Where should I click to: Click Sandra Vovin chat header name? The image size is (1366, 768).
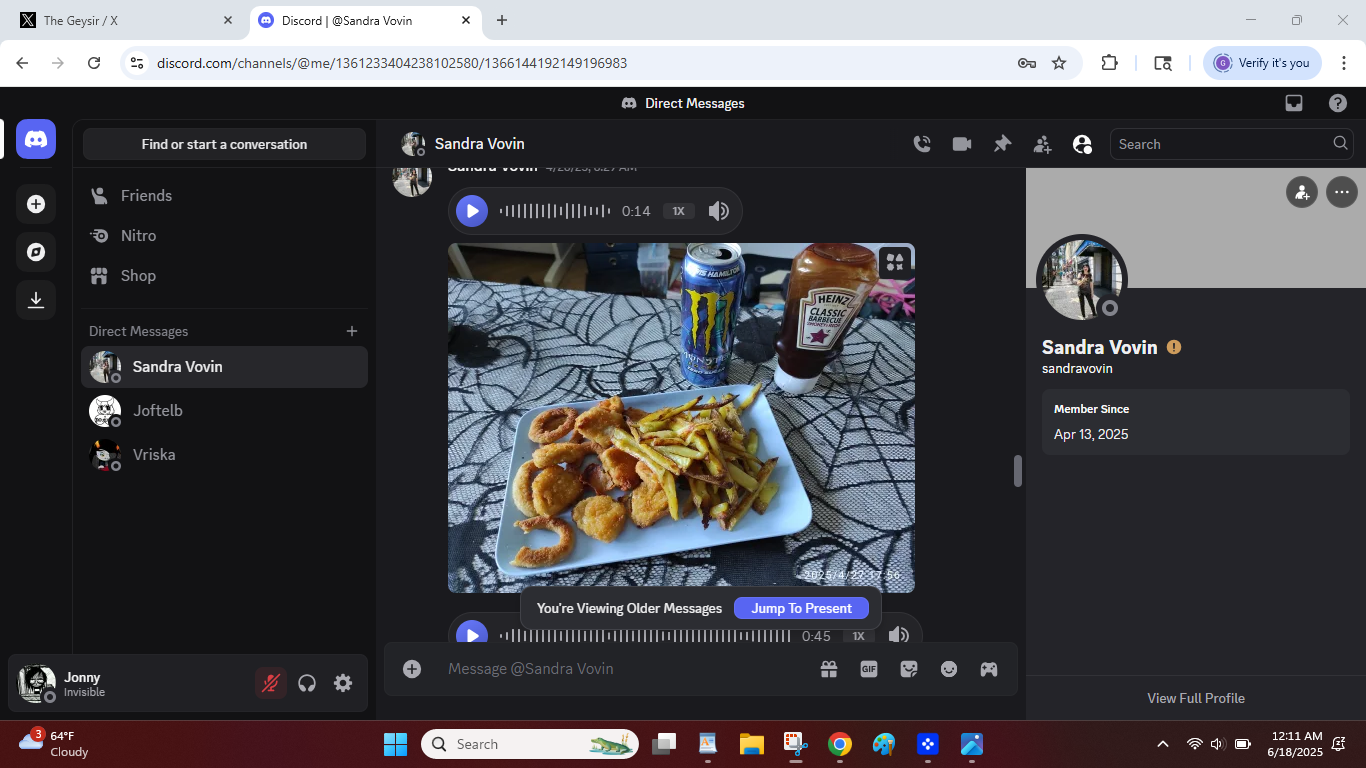point(479,144)
